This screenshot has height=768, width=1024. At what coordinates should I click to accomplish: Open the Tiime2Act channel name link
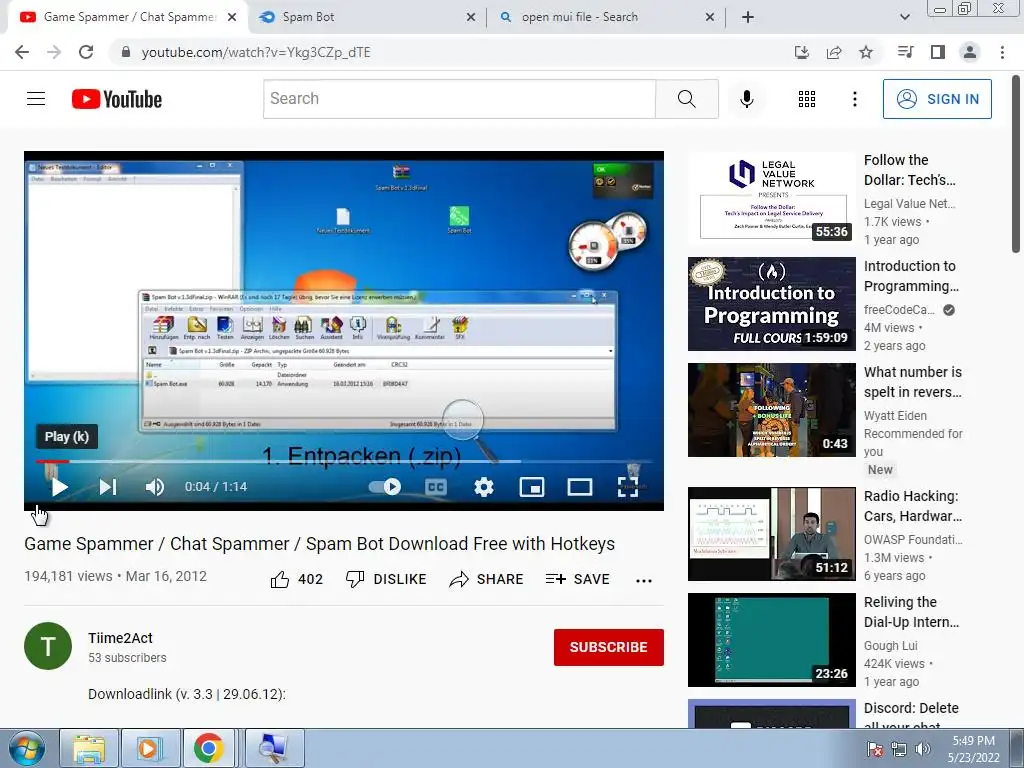(x=120, y=638)
